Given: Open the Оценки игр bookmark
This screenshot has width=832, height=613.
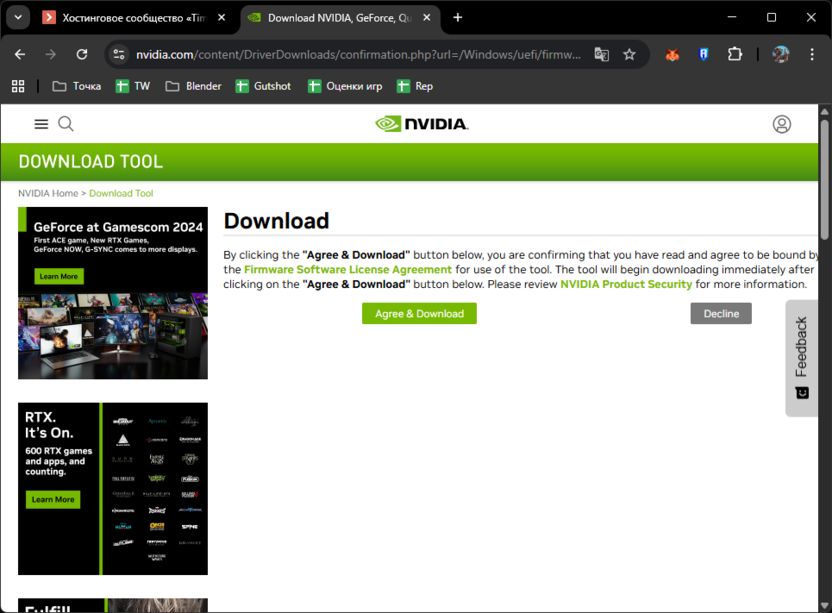Looking at the screenshot, I should coord(345,86).
